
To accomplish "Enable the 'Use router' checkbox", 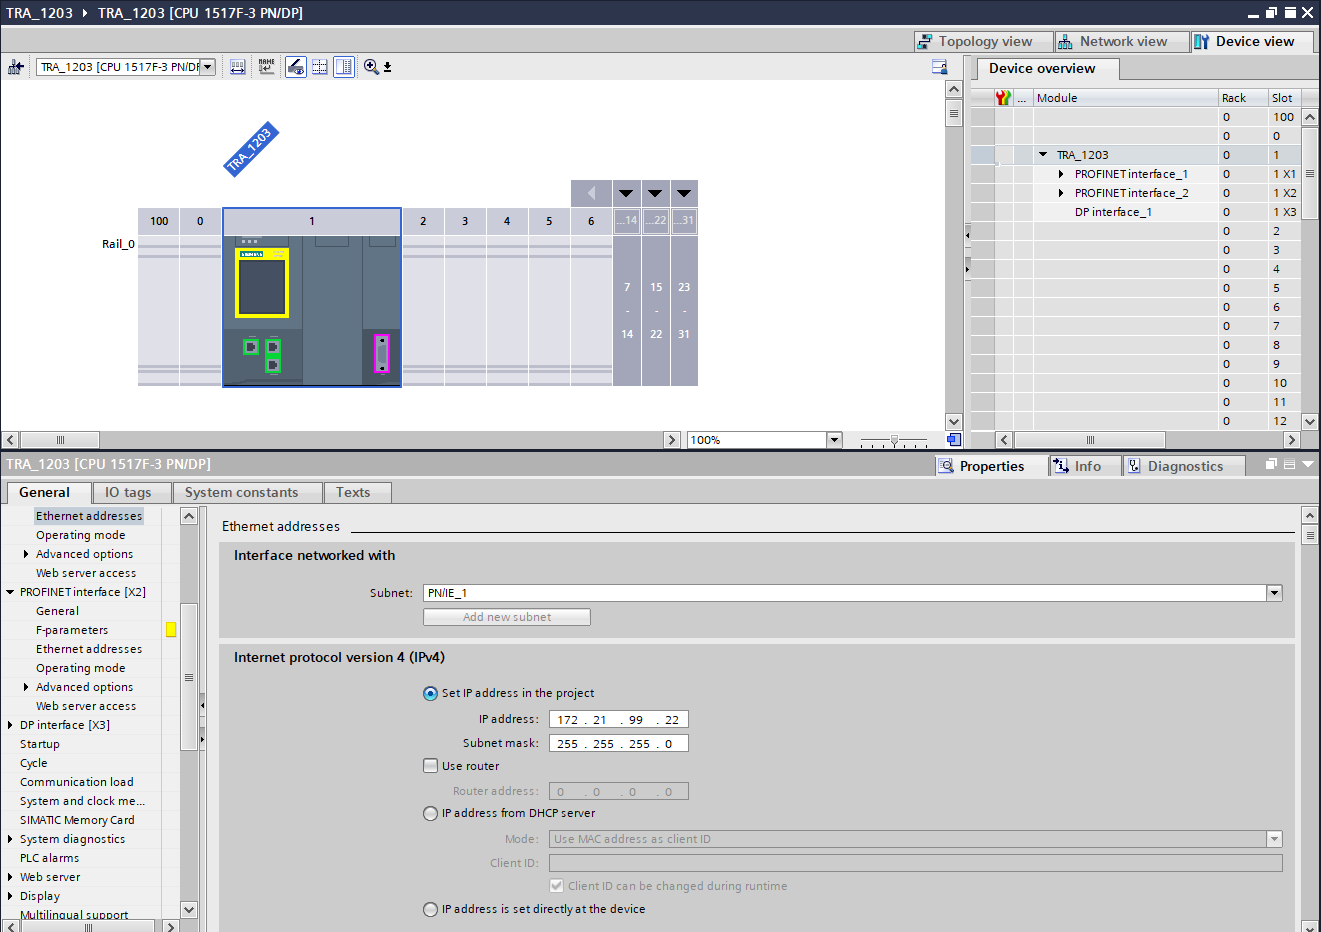I will pos(431,766).
